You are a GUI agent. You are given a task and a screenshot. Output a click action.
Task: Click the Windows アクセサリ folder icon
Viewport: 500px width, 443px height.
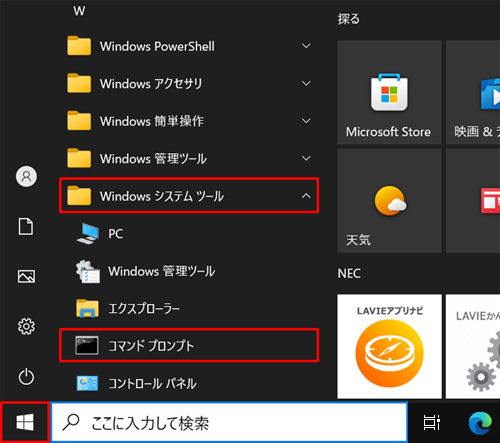tap(79, 83)
